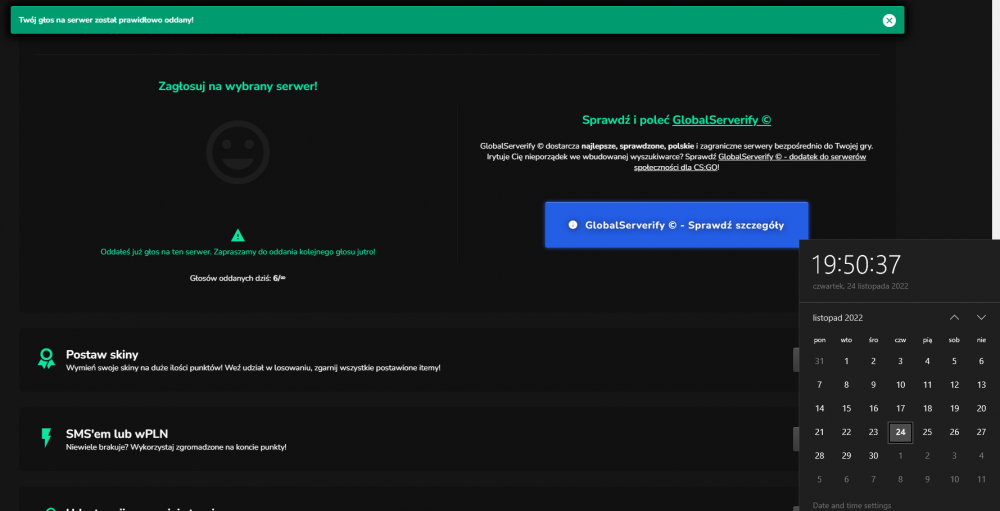Select October 31 in calendar
The height and width of the screenshot is (511, 1000).
820,361
